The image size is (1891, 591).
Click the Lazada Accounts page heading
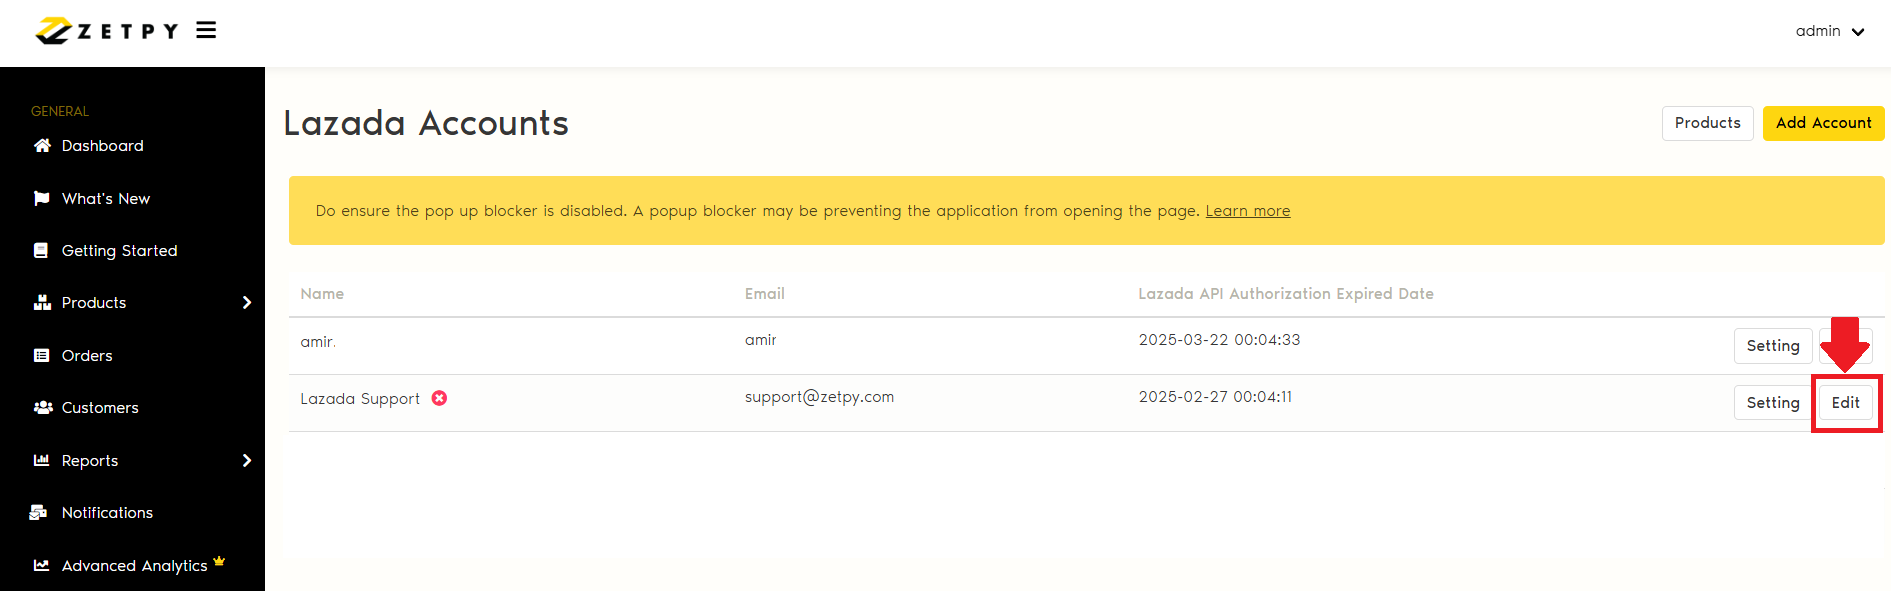426,123
